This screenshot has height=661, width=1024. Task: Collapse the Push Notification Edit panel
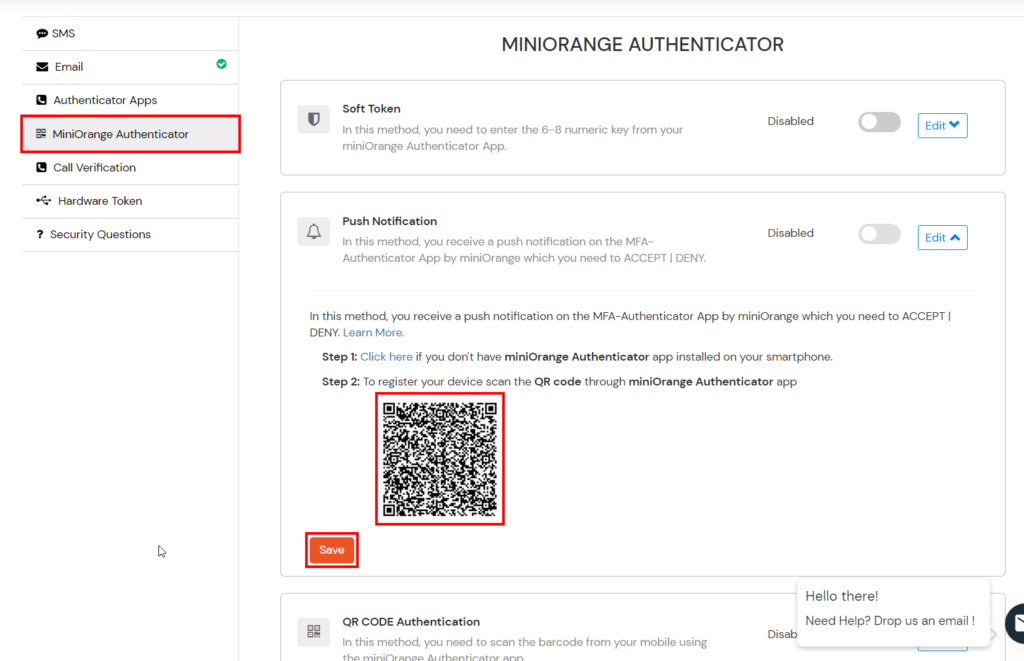pos(942,237)
